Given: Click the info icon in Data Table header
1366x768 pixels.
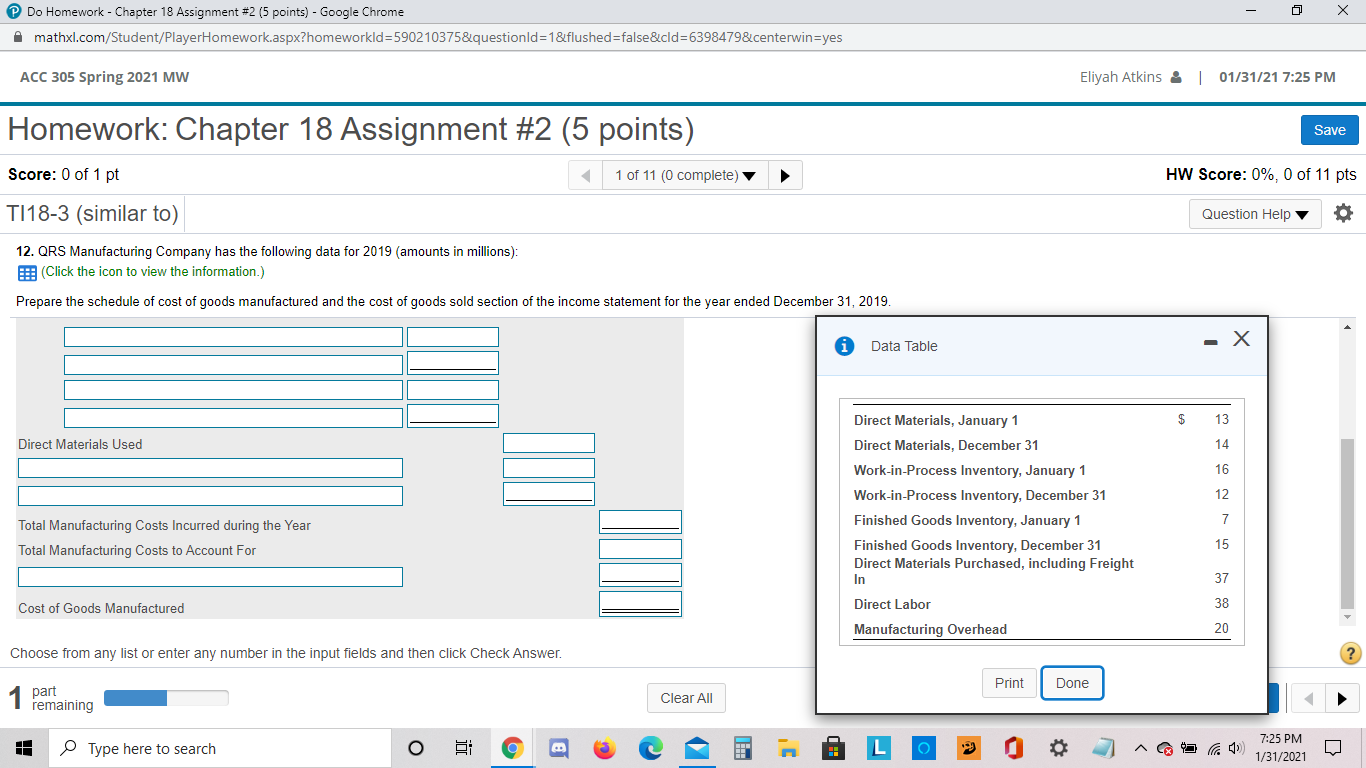Looking at the screenshot, I should (x=844, y=346).
